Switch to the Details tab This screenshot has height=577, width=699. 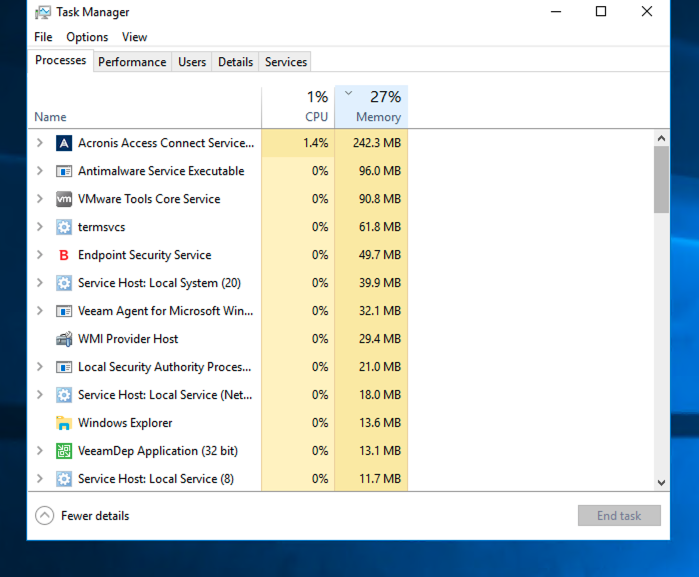235,62
